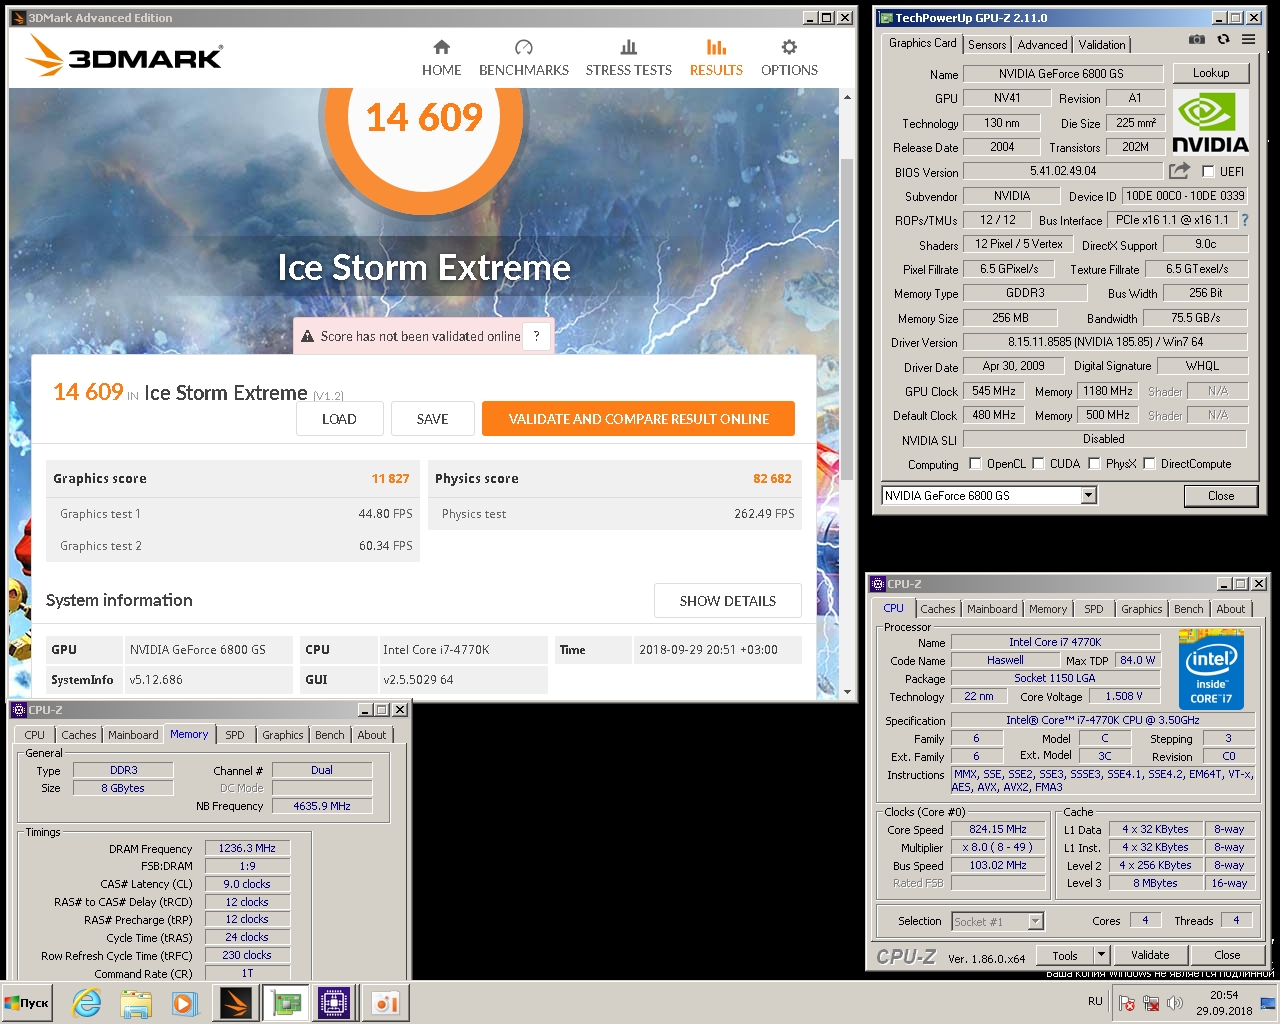This screenshot has width=1280, height=1024.
Task: Expand the Tools dropdown arrow in CPU-Z
Action: (1101, 955)
